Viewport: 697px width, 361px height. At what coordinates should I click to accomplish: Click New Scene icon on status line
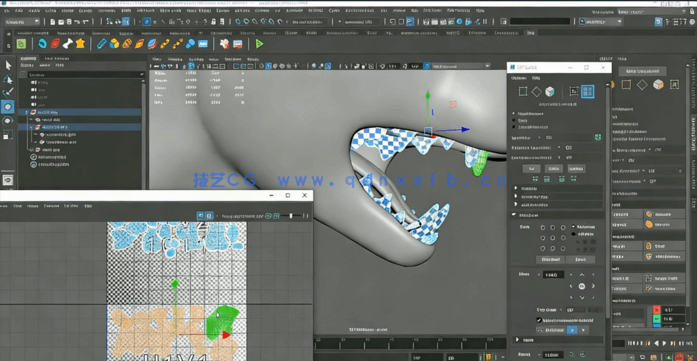[x=53, y=21]
